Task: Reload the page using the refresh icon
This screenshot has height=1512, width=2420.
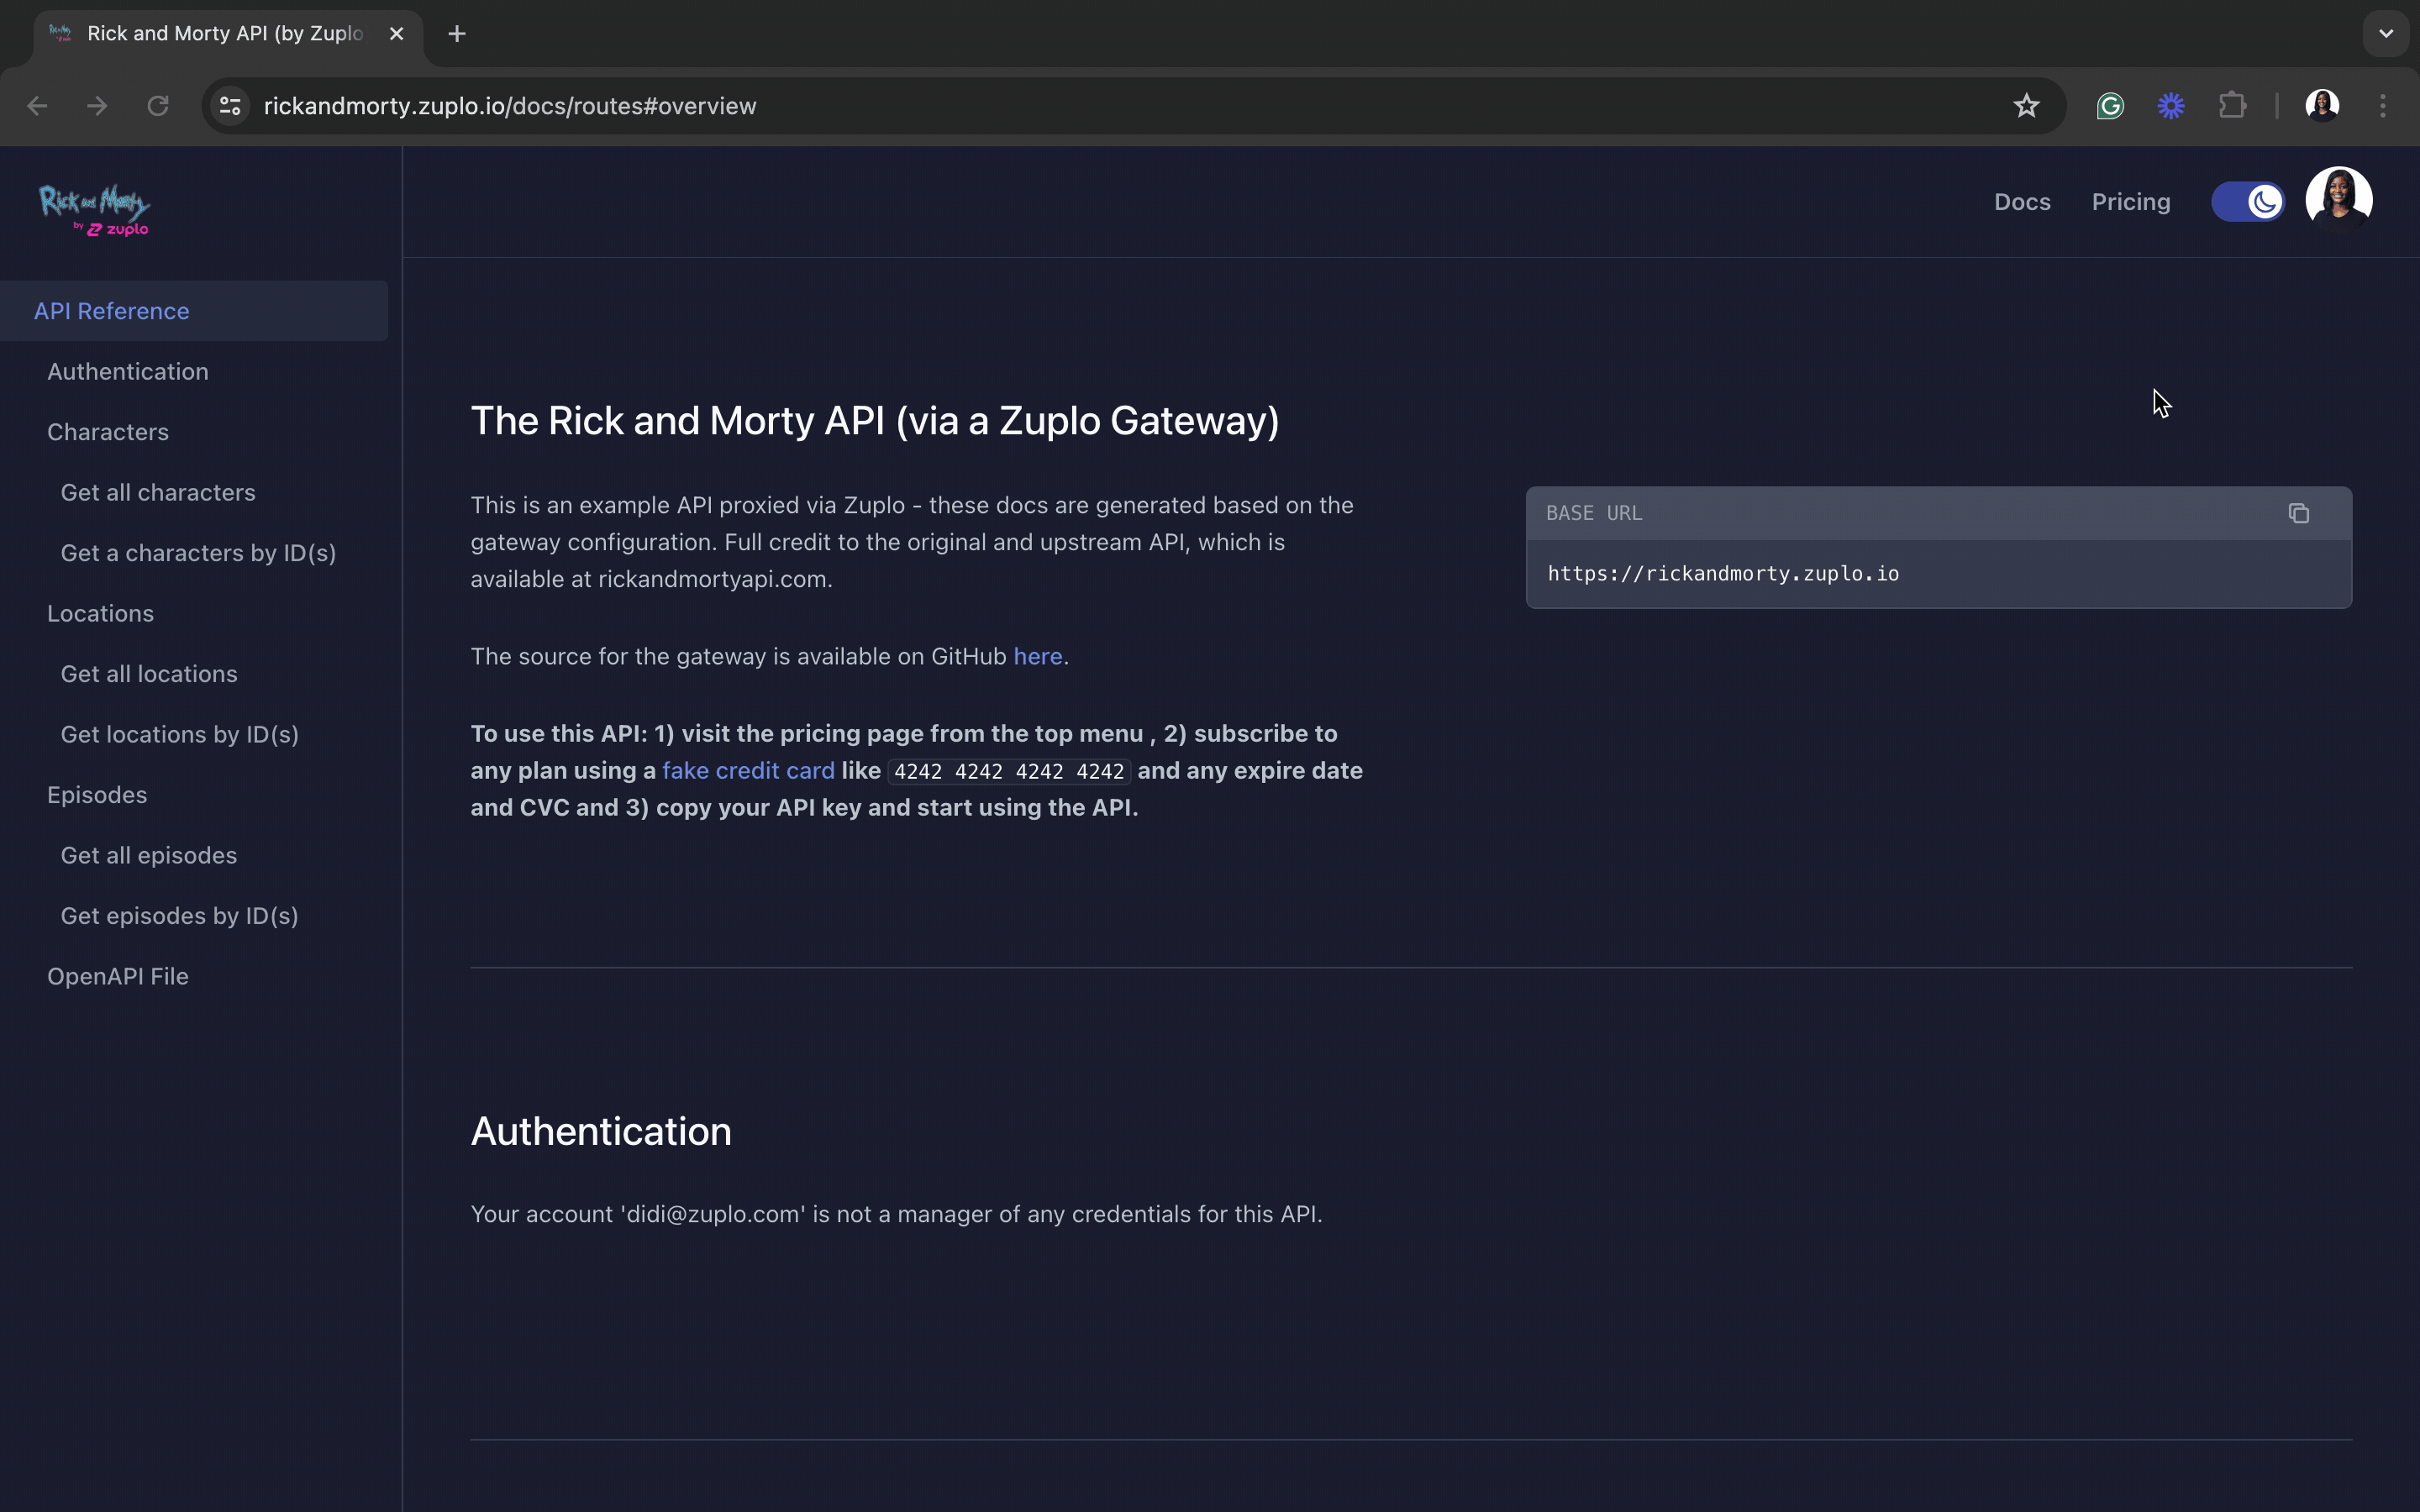Action: (x=158, y=105)
